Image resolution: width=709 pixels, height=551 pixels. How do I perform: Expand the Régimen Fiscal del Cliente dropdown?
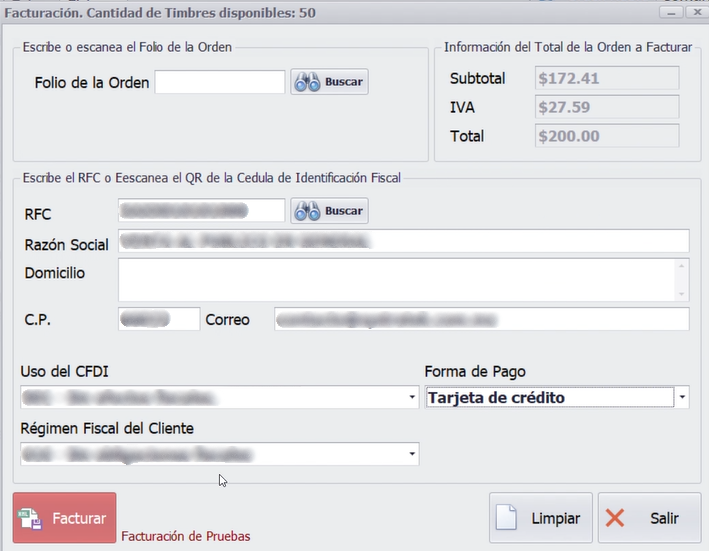[413, 455]
